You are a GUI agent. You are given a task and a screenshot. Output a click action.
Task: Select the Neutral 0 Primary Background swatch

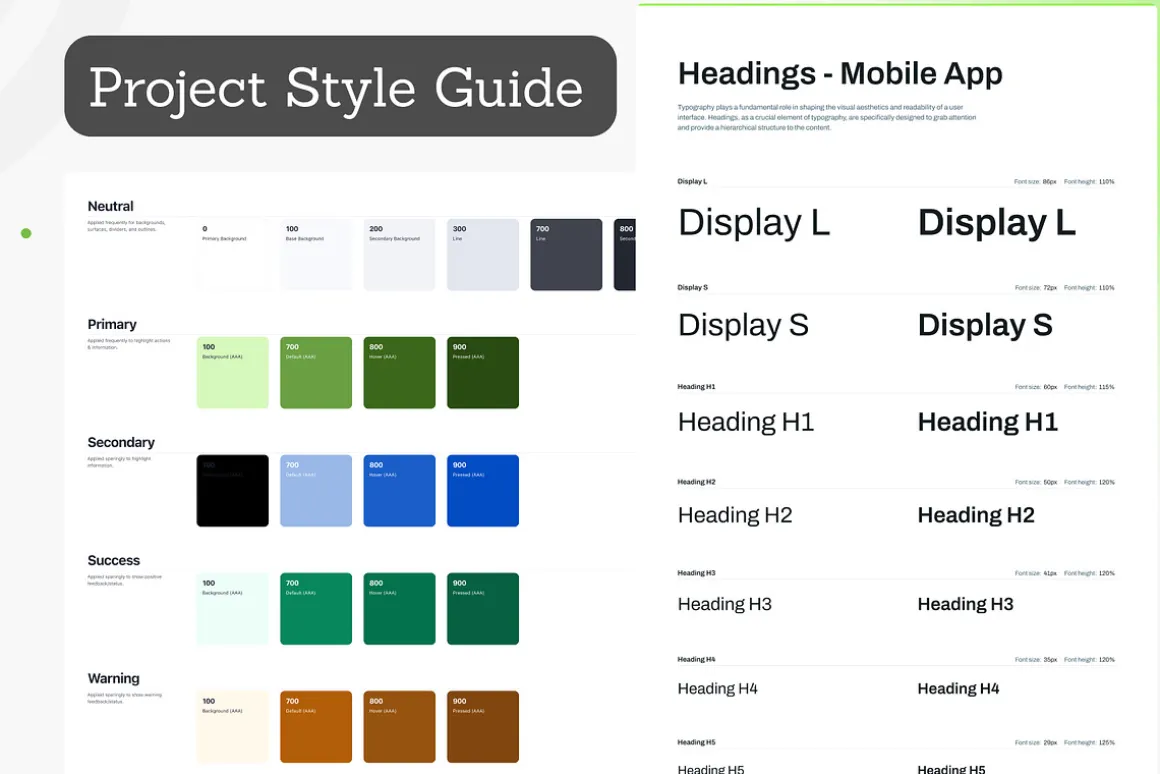coord(232,255)
